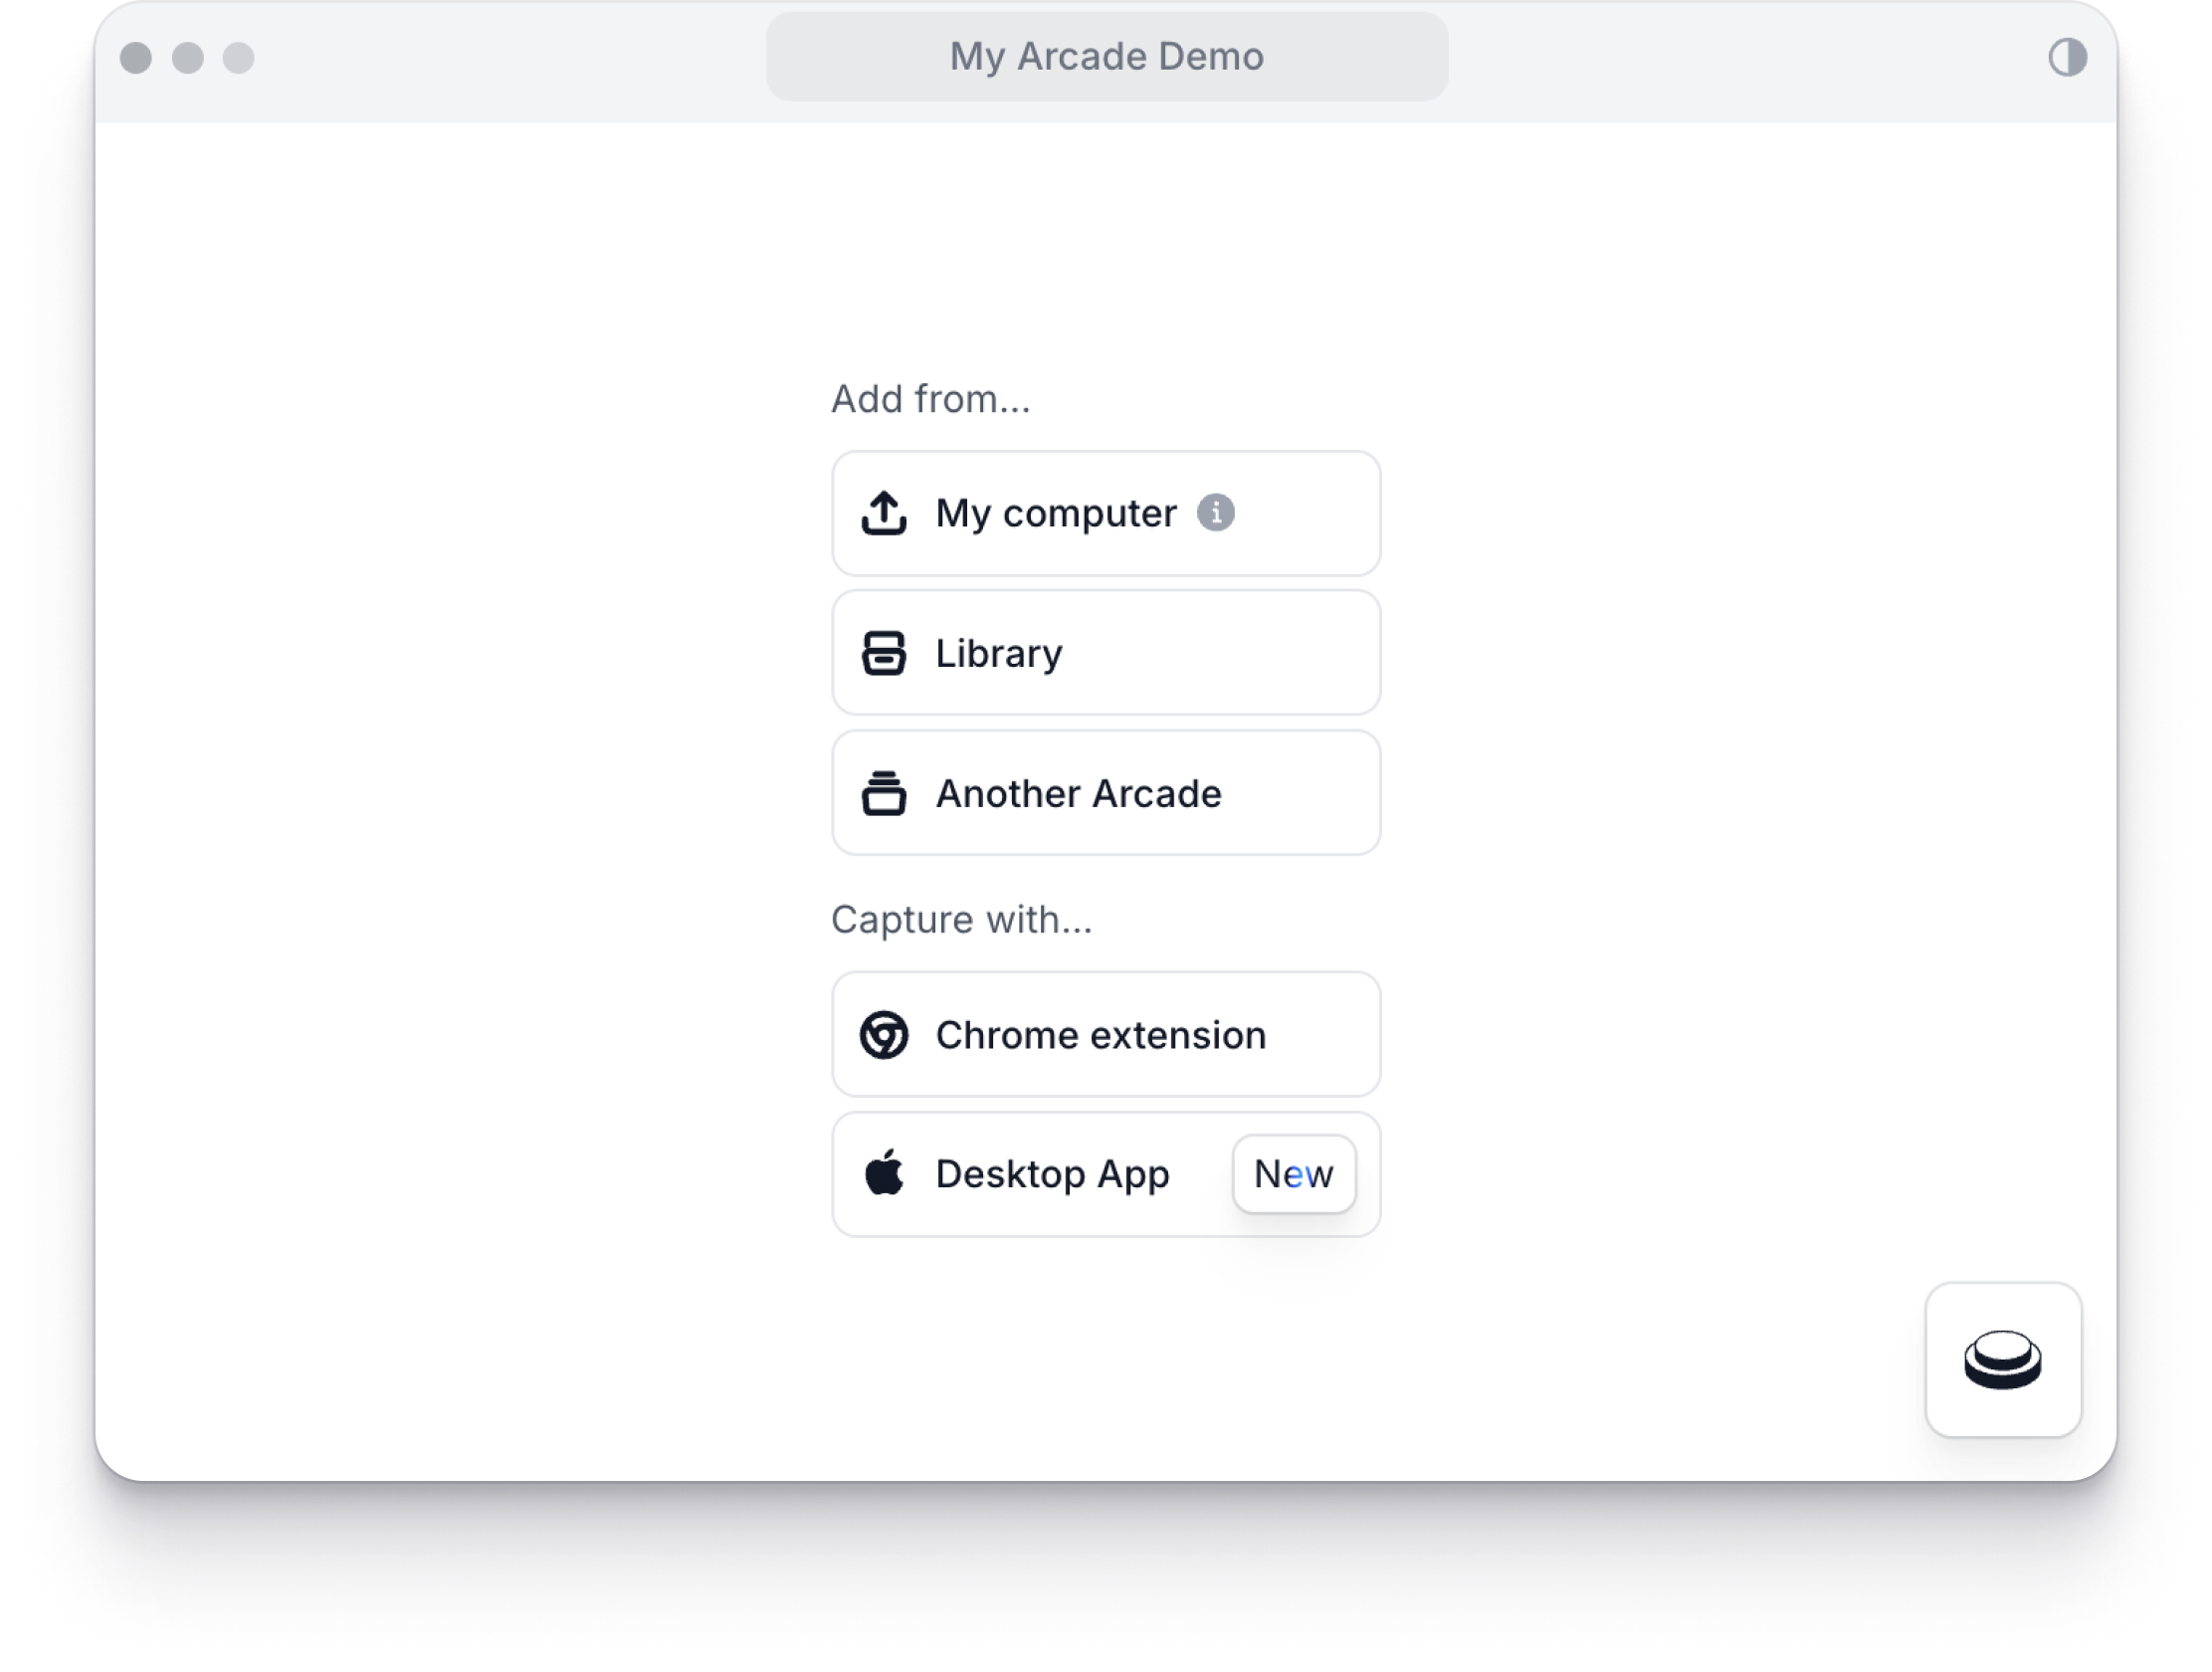Open the Arcade button widget at bottom right
This screenshot has width=2212, height=1672.
click(2002, 1359)
